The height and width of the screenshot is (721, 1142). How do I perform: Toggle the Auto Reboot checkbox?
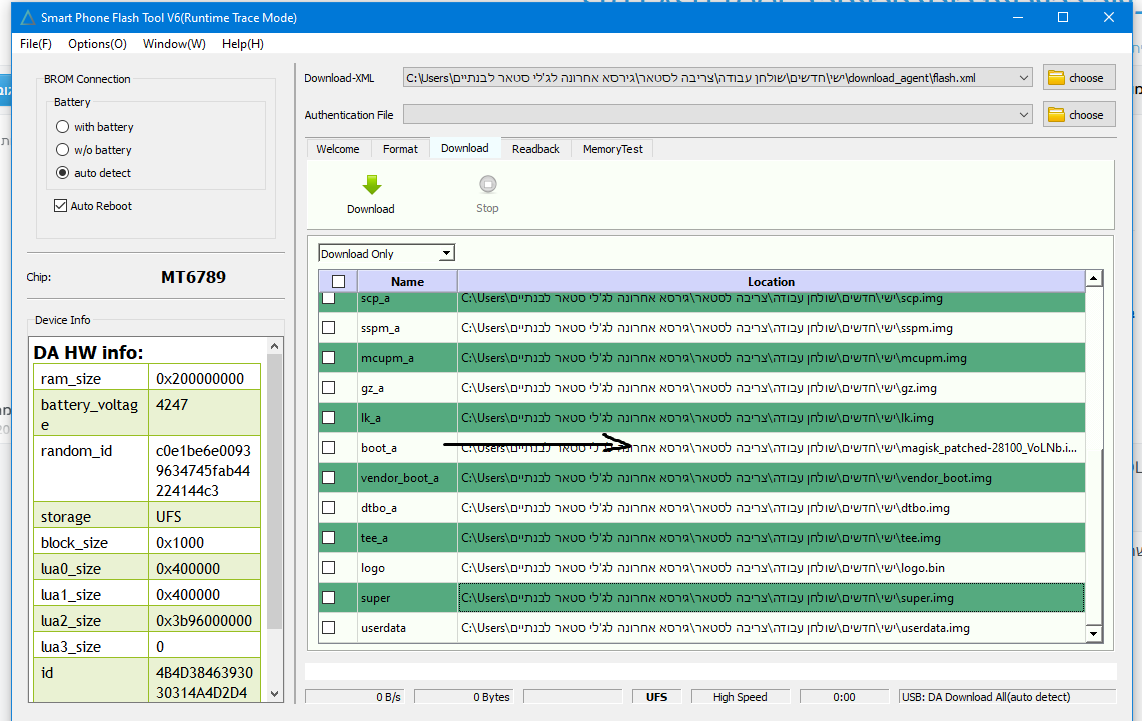pos(60,206)
